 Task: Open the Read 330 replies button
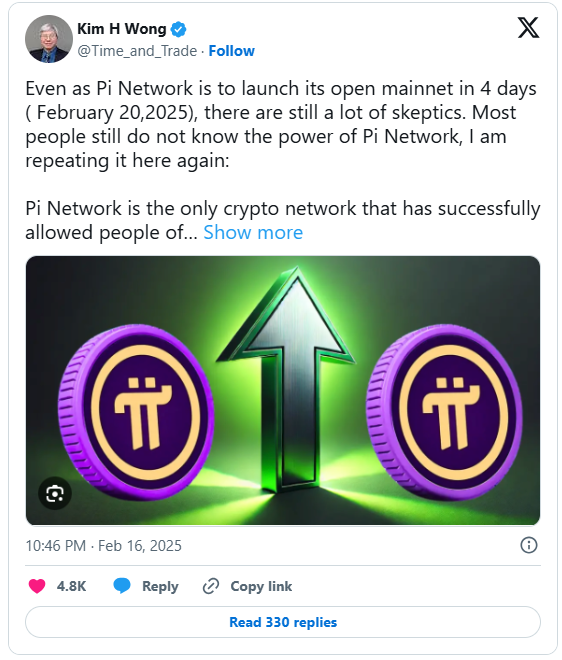coord(283,622)
